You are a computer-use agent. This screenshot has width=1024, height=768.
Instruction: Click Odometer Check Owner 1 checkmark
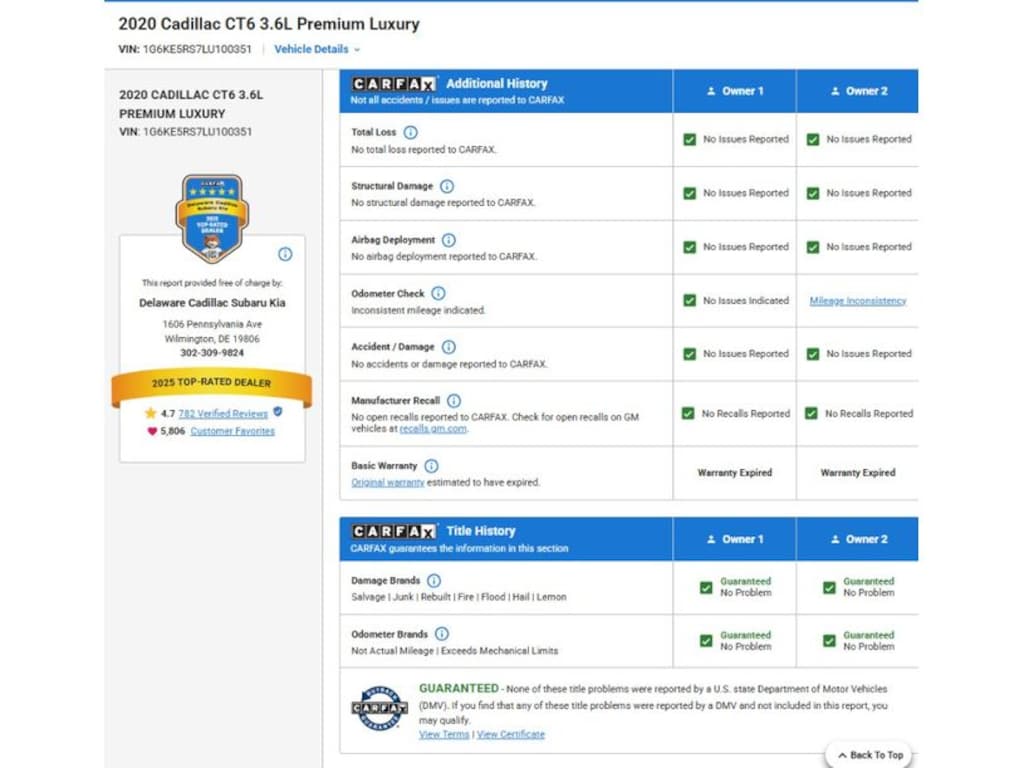690,301
